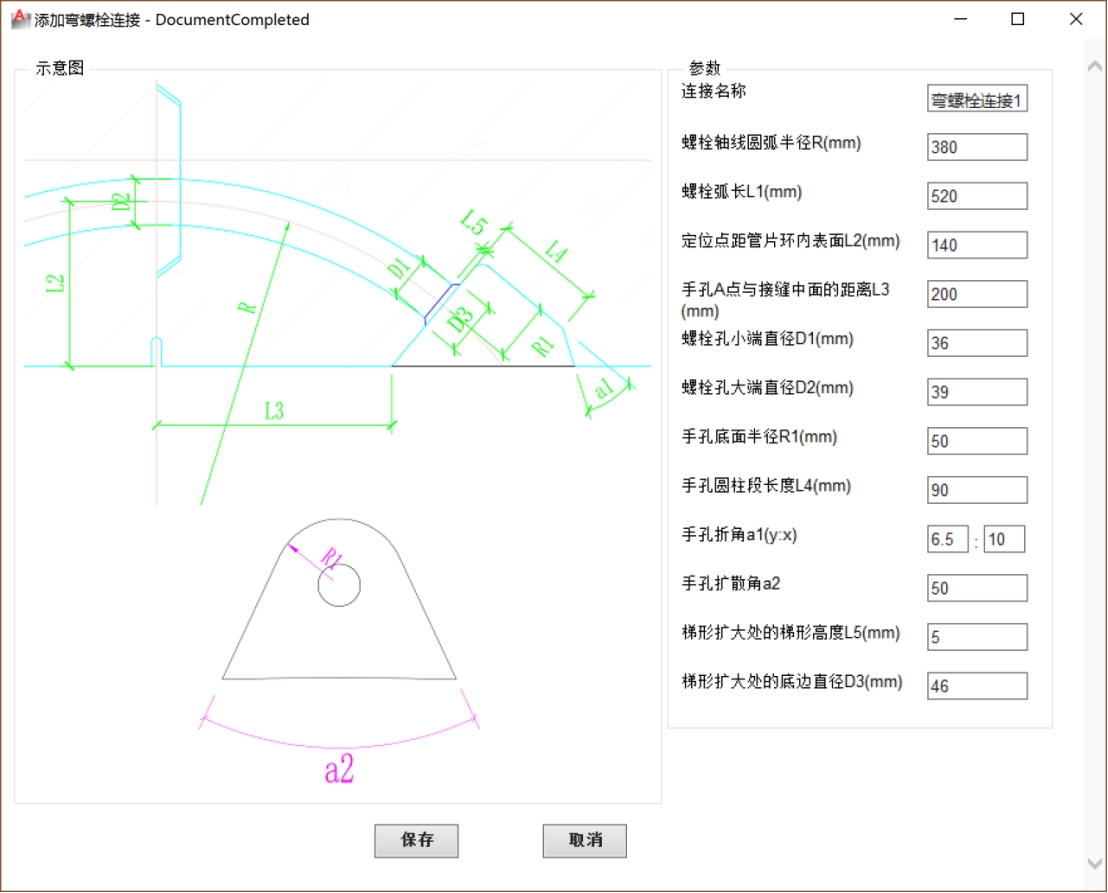Click the 螺栓孔小端直径D1 field with 36
The image size is (1108, 893).
(977, 342)
